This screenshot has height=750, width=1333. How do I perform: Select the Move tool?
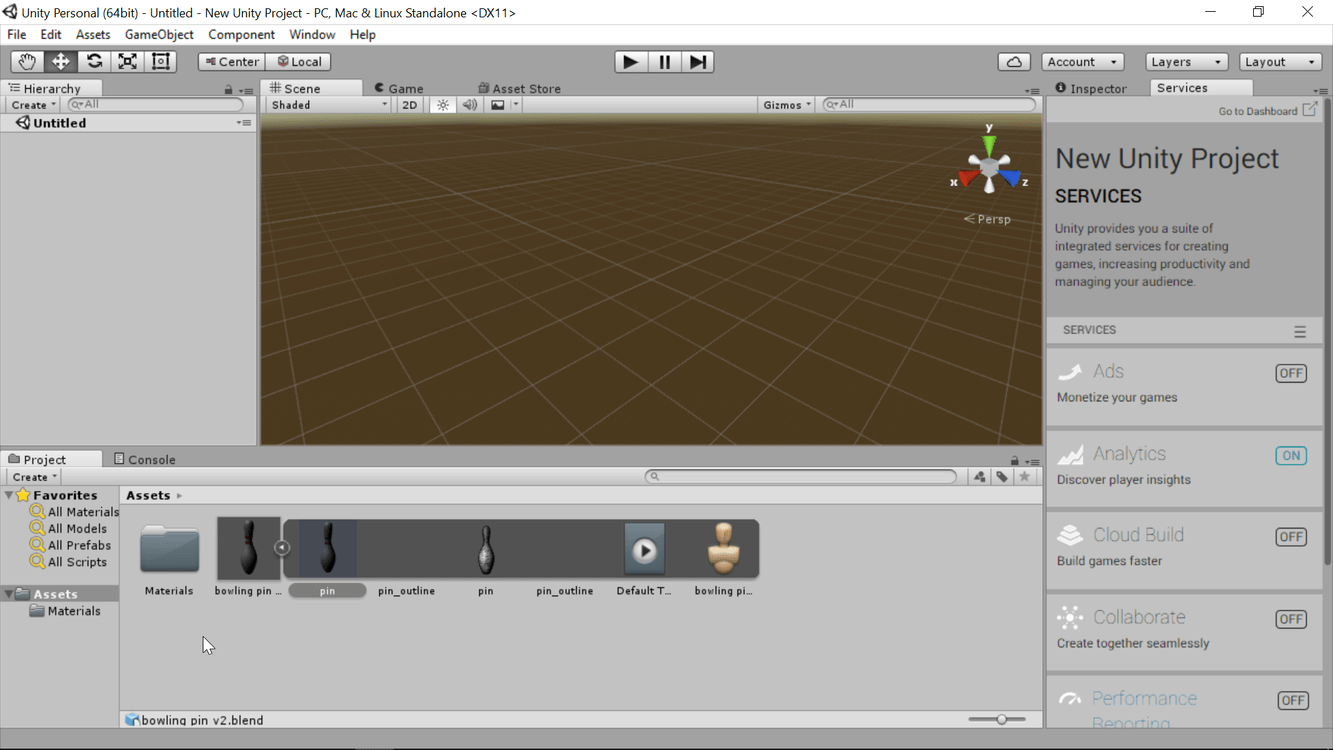click(61, 62)
